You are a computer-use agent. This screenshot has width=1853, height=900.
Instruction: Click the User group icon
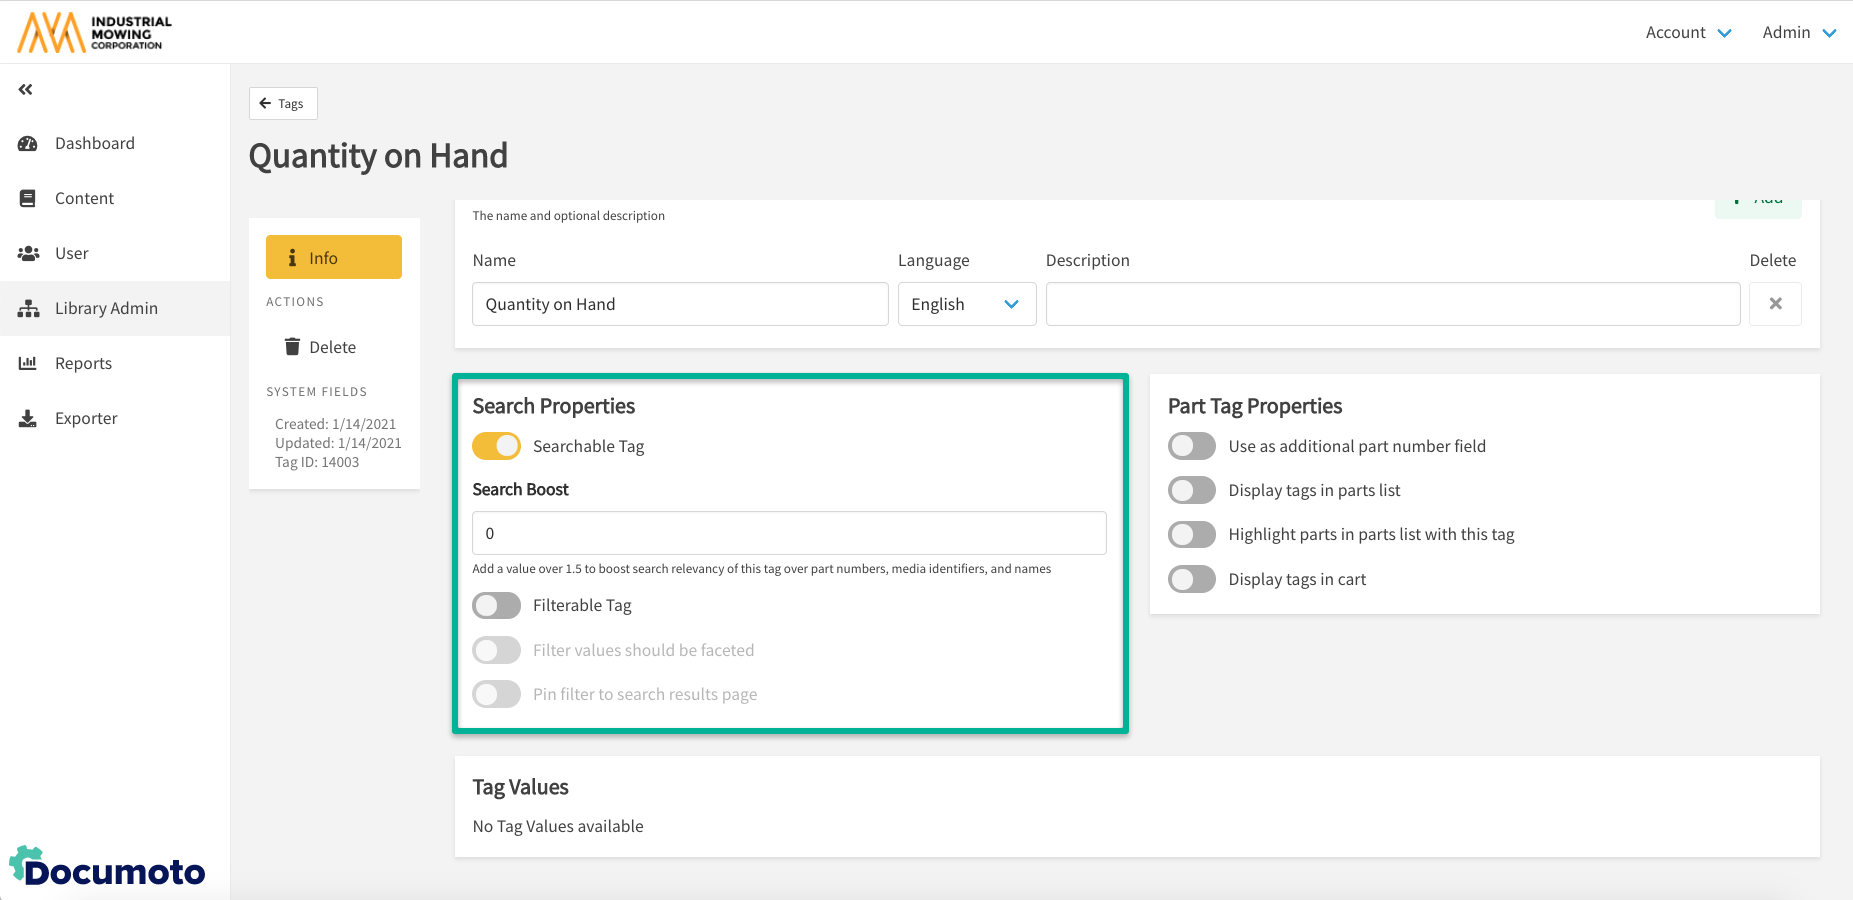coord(28,254)
